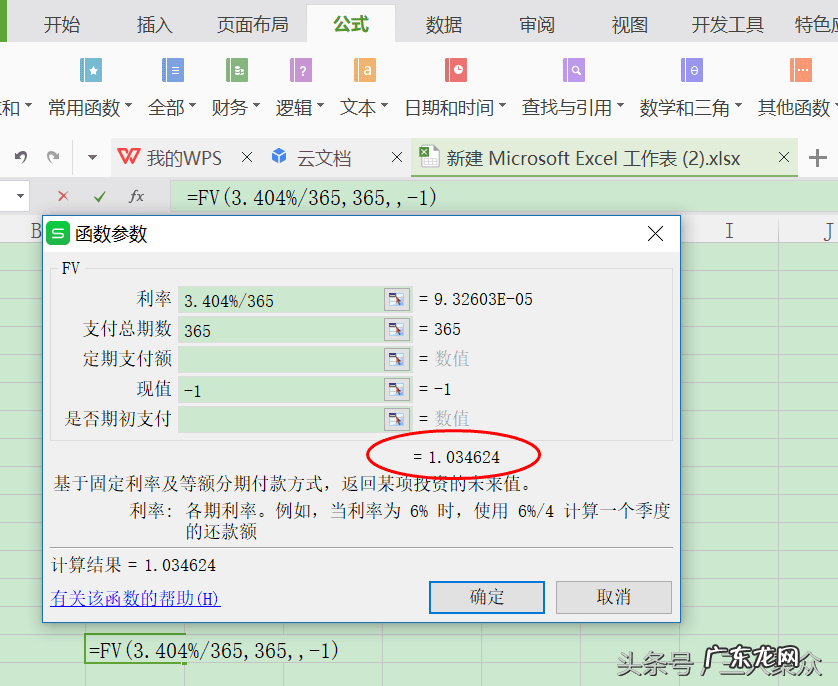Viewport: 838px width, 686px height.
Task: Expand the 财务 dropdown
Action: pyautogui.click(x=257, y=105)
